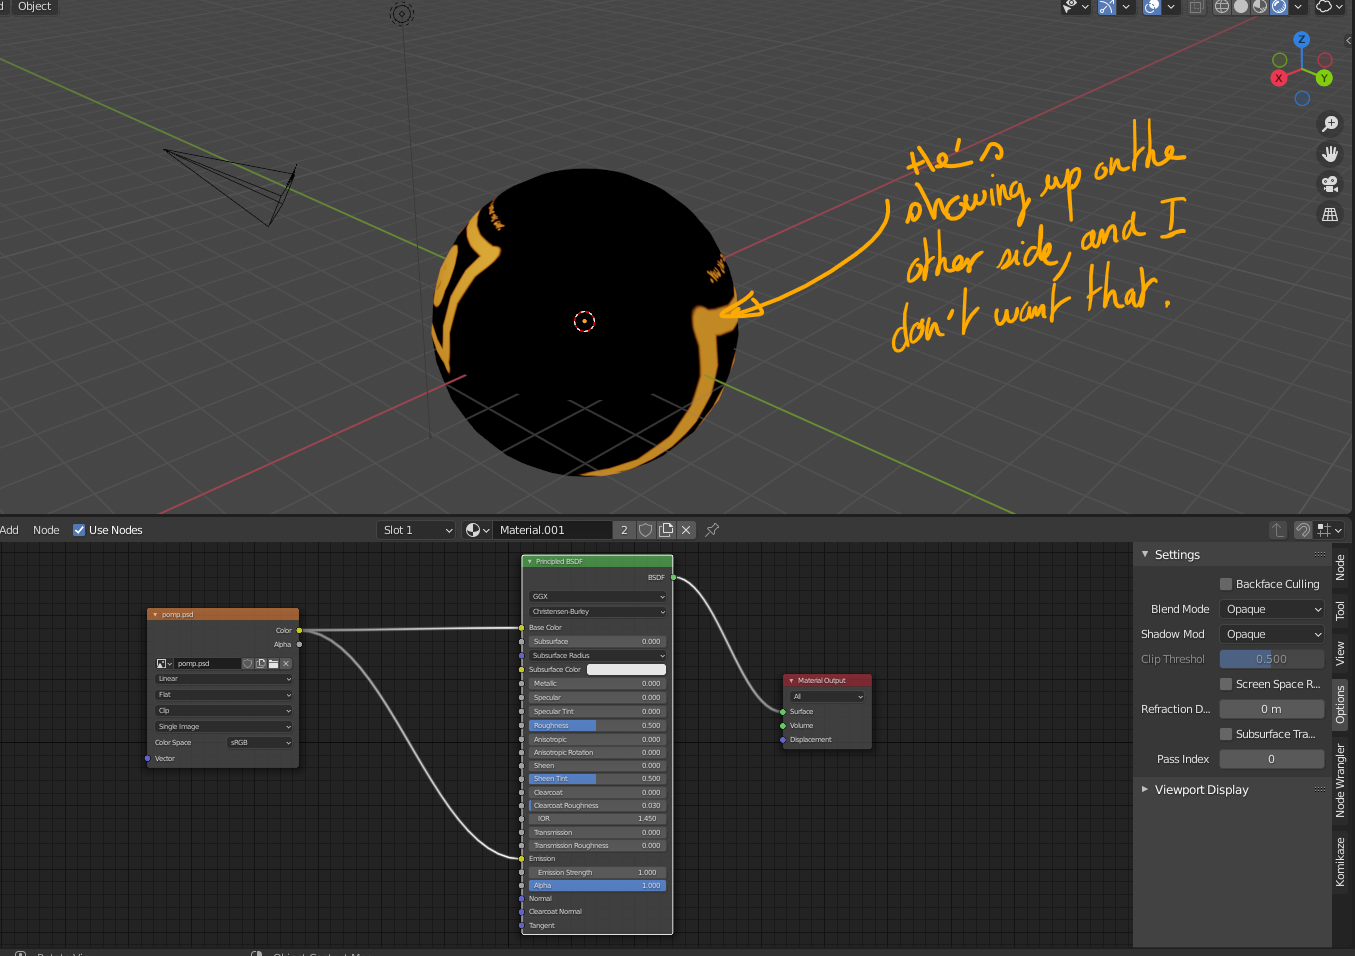Open GGX distribution dropdown in Principled BSDF
Screen dimensions: 1355x956
click(597, 596)
